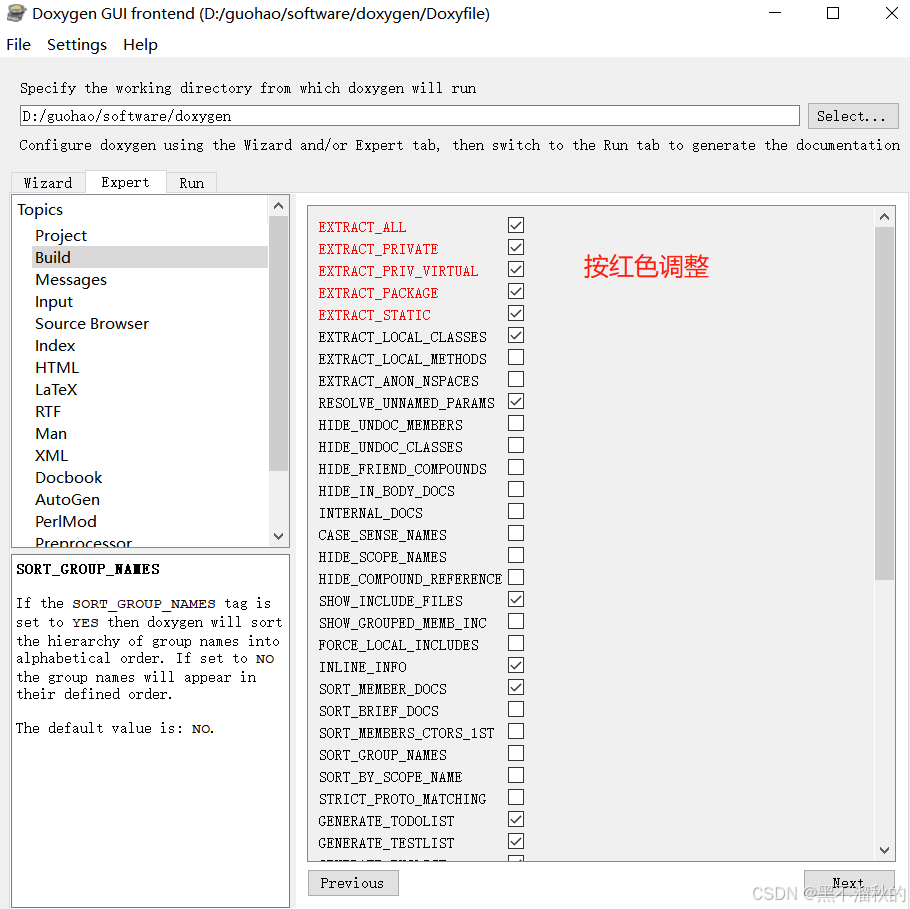910x909 pixels.
Task: Go to the Next topic
Action: (x=848, y=883)
